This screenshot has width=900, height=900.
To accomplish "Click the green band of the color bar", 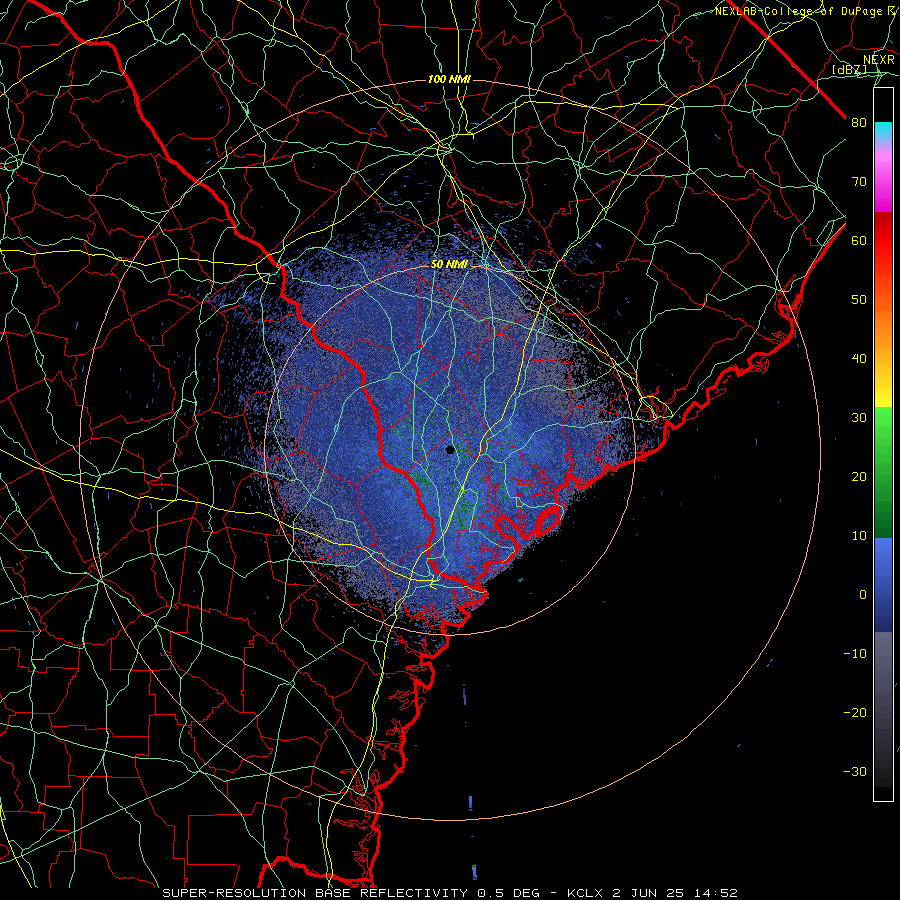I will coord(883,472).
